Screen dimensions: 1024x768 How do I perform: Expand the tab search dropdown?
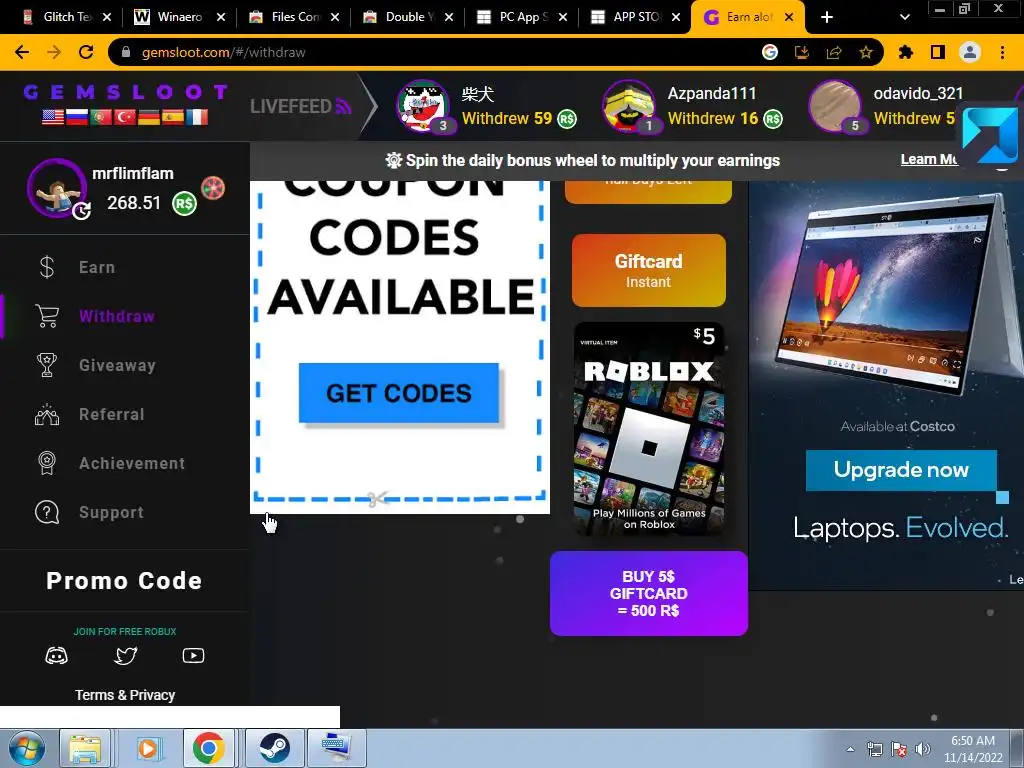[x=904, y=17]
